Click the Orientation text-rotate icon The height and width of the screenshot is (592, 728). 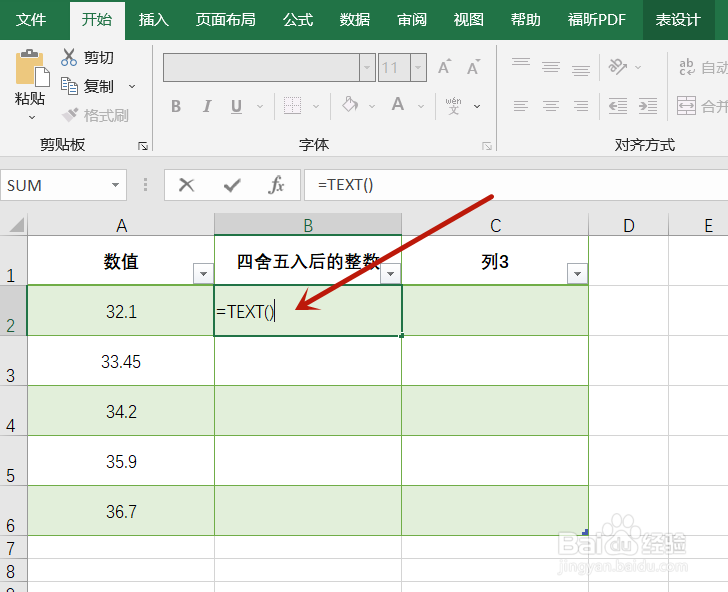point(618,67)
